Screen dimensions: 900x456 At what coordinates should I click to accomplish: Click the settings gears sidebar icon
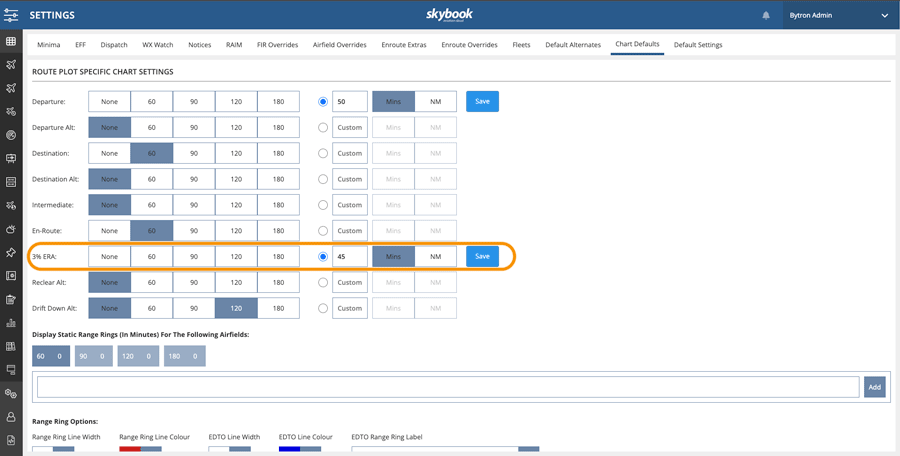11,393
